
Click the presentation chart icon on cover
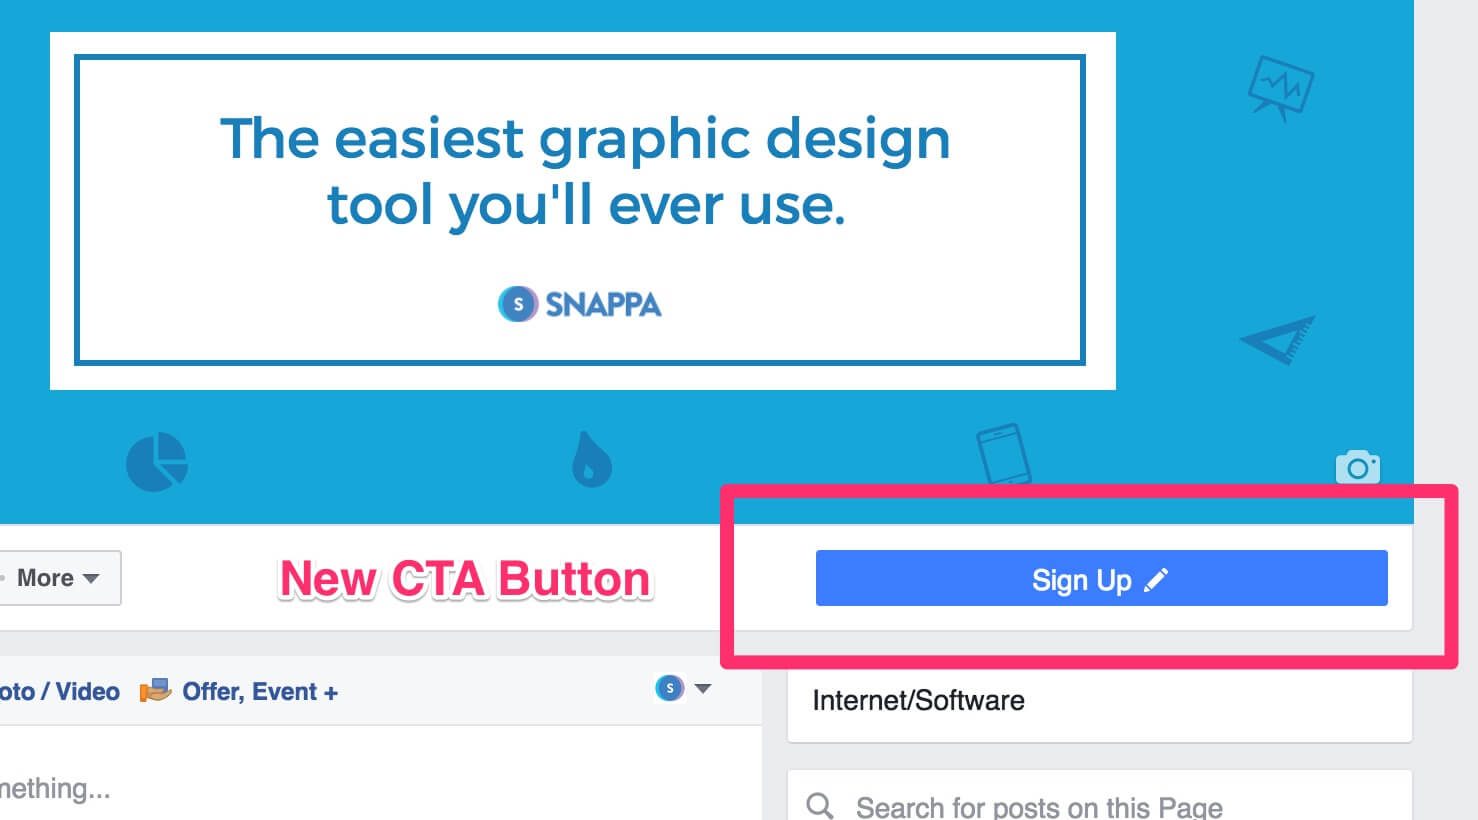1280,88
